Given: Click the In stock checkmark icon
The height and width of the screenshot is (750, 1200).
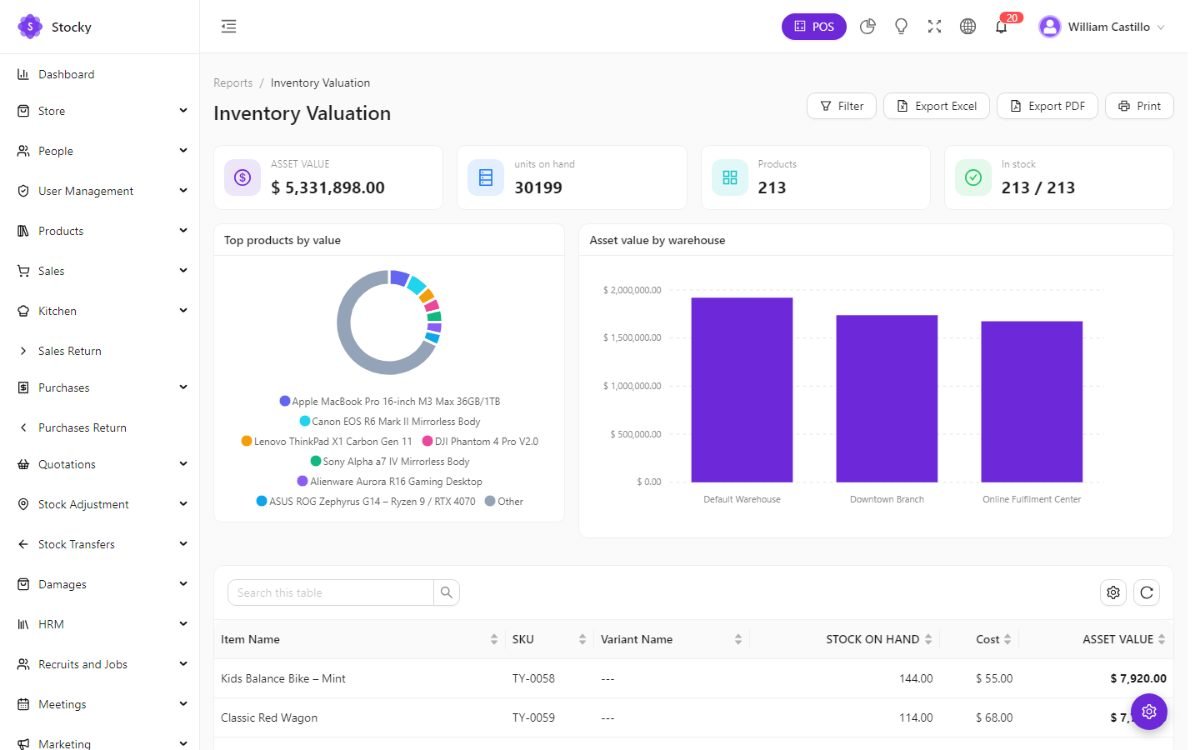Looking at the screenshot, I should pyautogui.click(x=973, y=177).
